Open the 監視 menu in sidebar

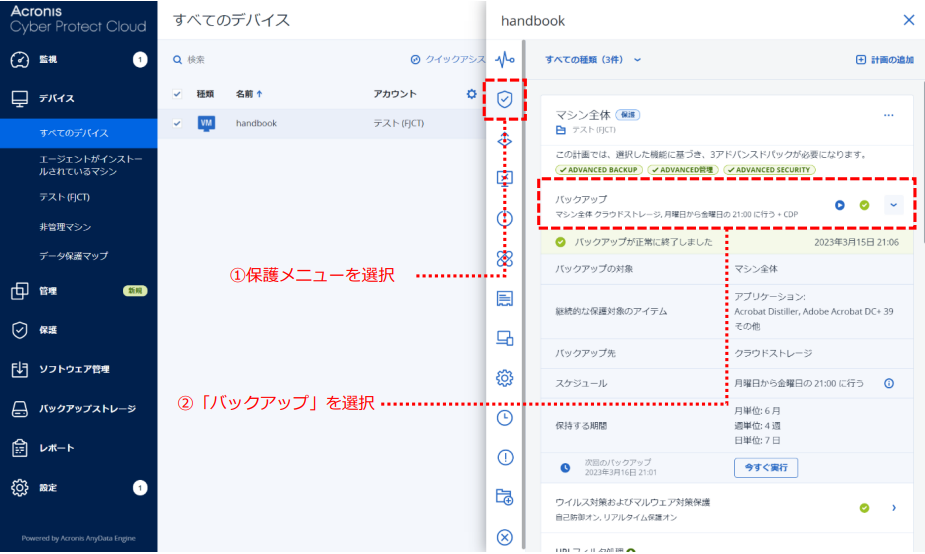click(x=48, y=60)
